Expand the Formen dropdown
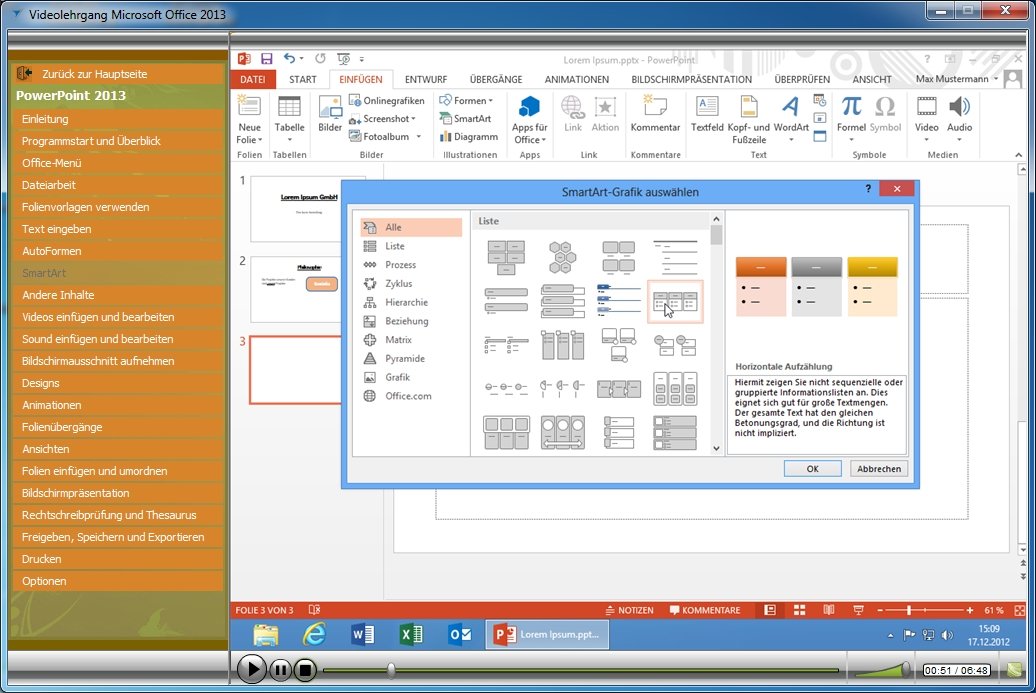 pos(490,101)
